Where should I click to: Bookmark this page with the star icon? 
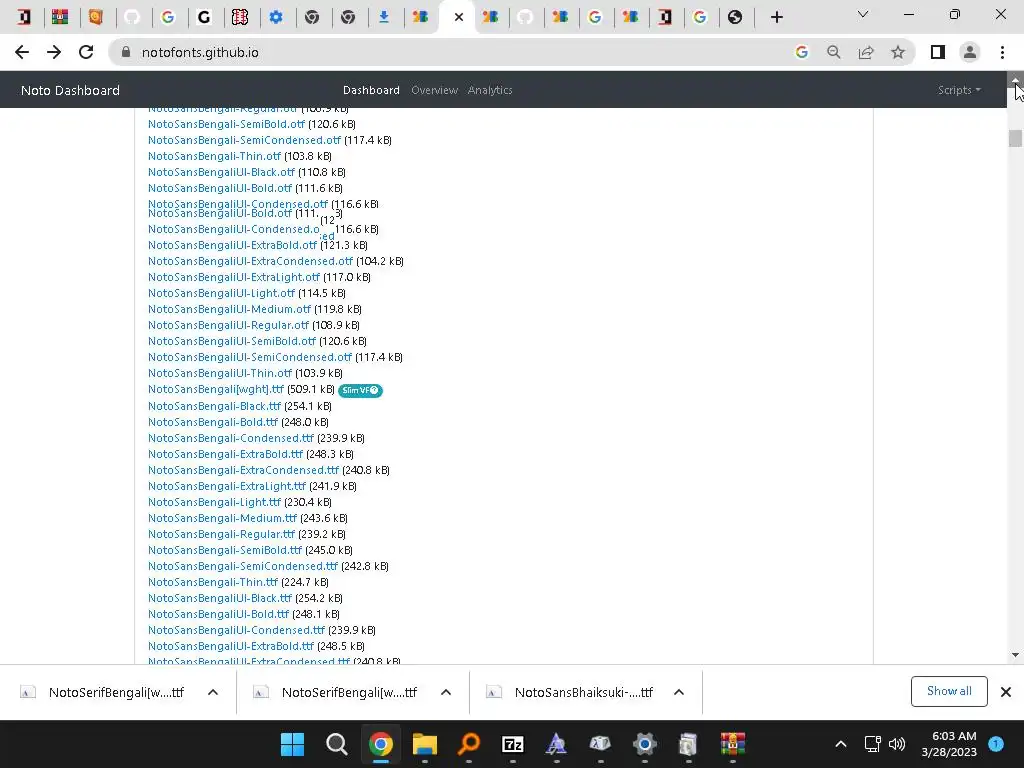pos(898,52)
